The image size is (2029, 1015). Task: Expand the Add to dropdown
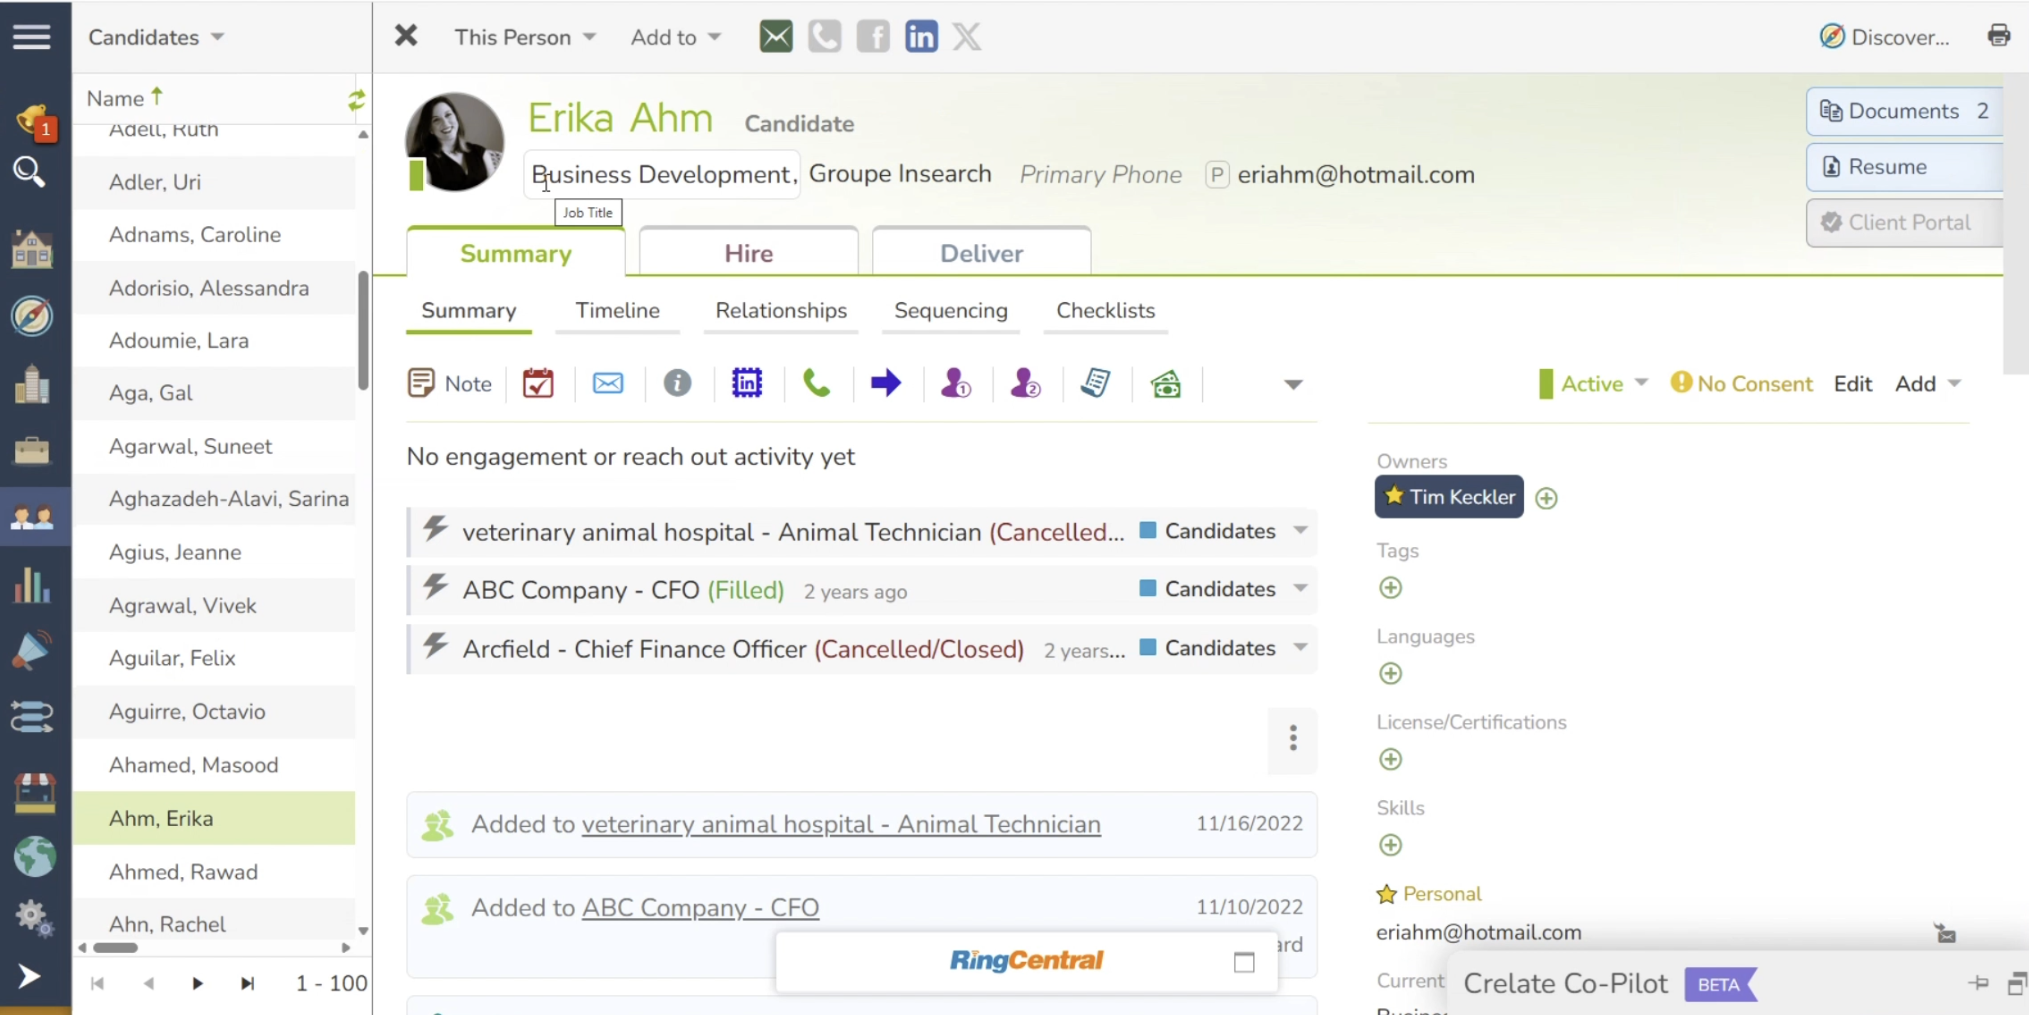tap(675, 37)
